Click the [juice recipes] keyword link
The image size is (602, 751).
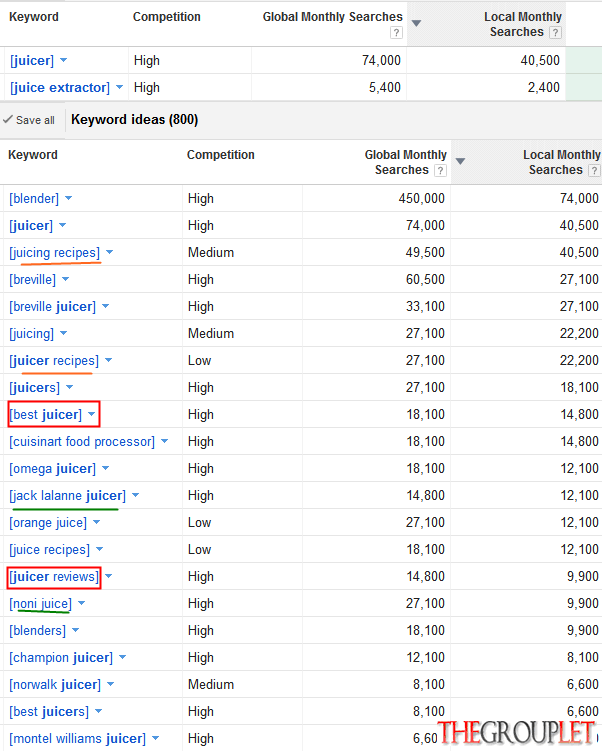click(x=49, y=549)
